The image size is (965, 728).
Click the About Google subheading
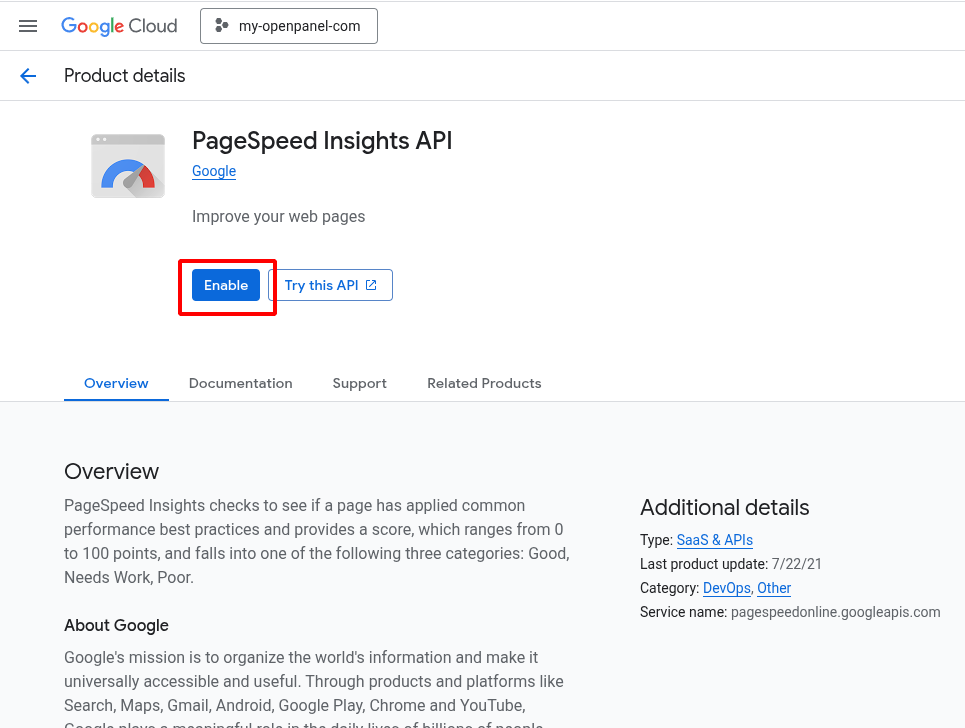tap(116, 625)
